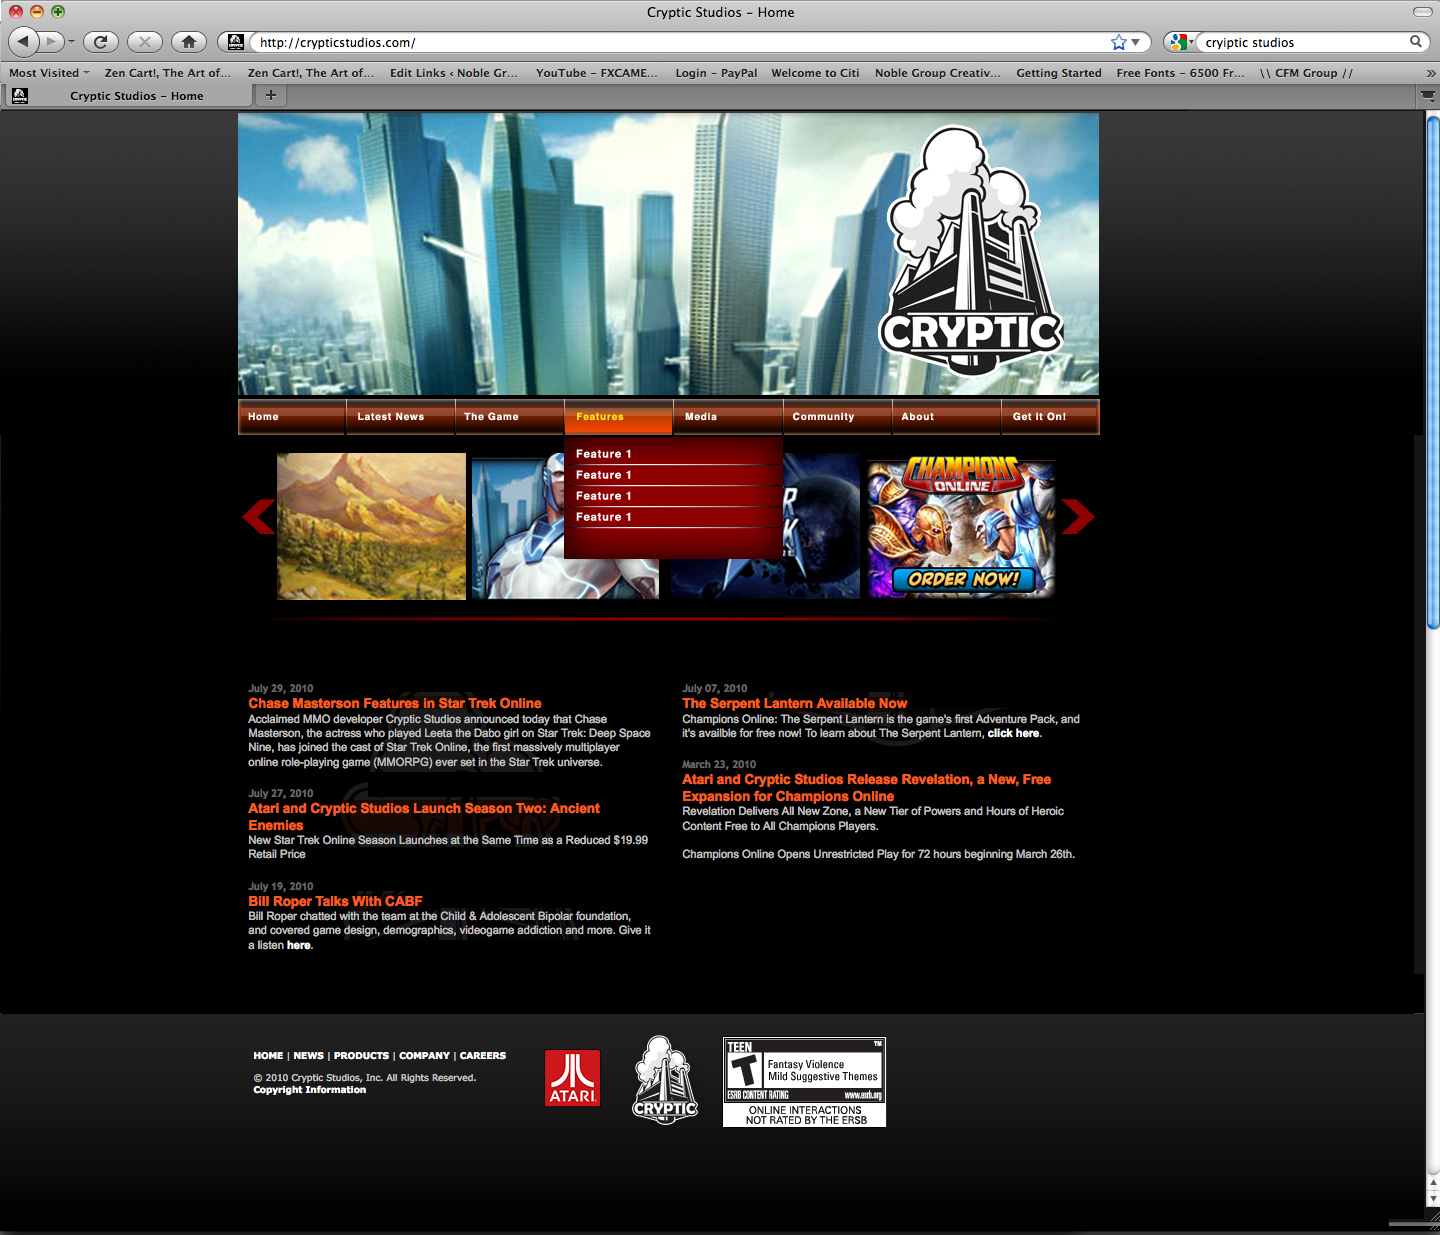
Task: Open the Media navigation item
Action: pyautogui.click(x=728, y=417)
